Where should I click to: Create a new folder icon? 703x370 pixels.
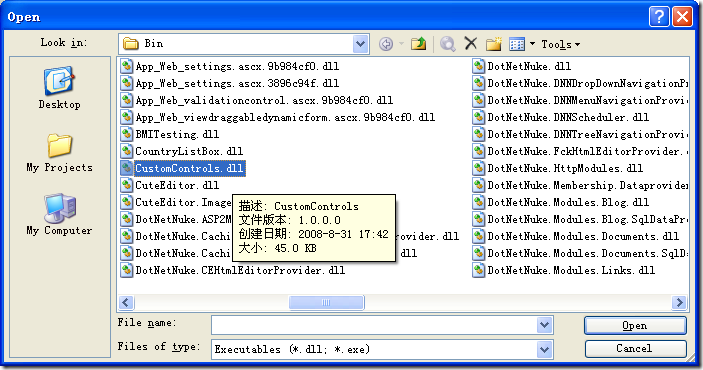pos(494,44)
